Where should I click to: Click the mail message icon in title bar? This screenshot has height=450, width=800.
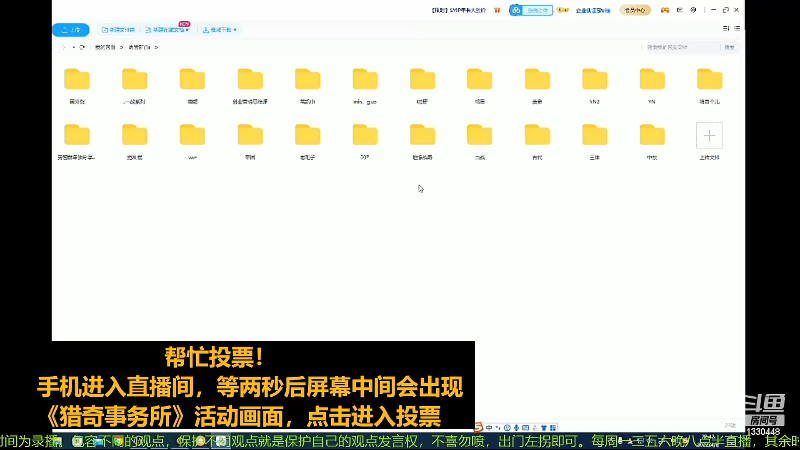pos(680,10)
